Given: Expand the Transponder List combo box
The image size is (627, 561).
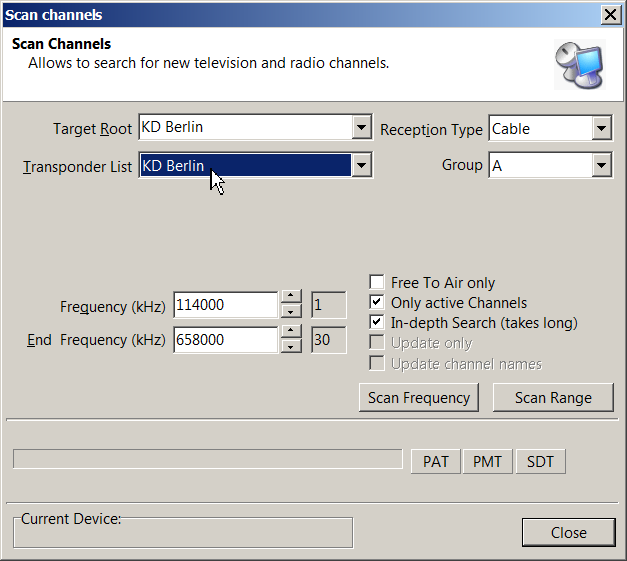Looking at the screenshot, I should coord(362,166).
